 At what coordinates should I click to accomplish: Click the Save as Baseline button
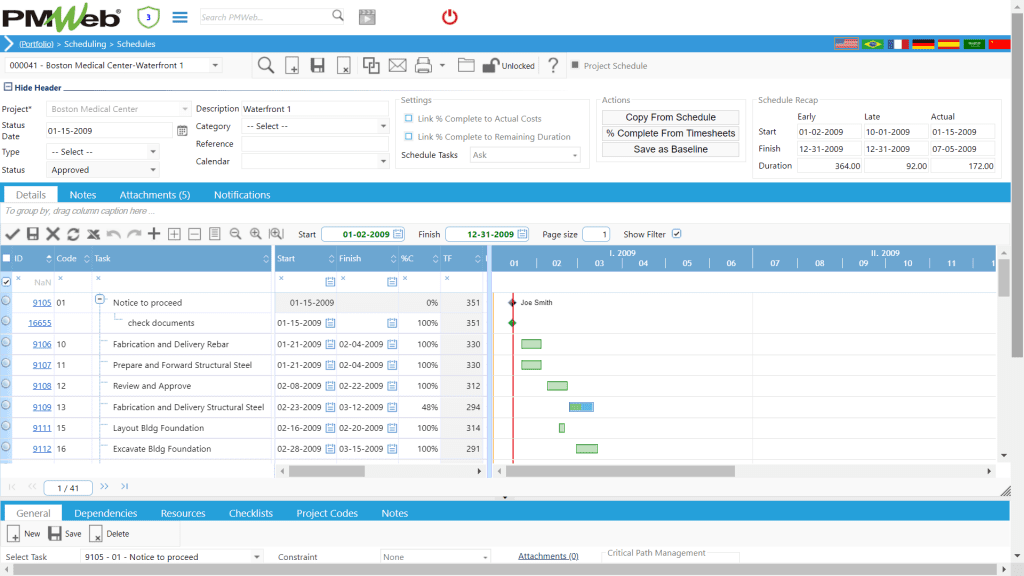point(670,150)
